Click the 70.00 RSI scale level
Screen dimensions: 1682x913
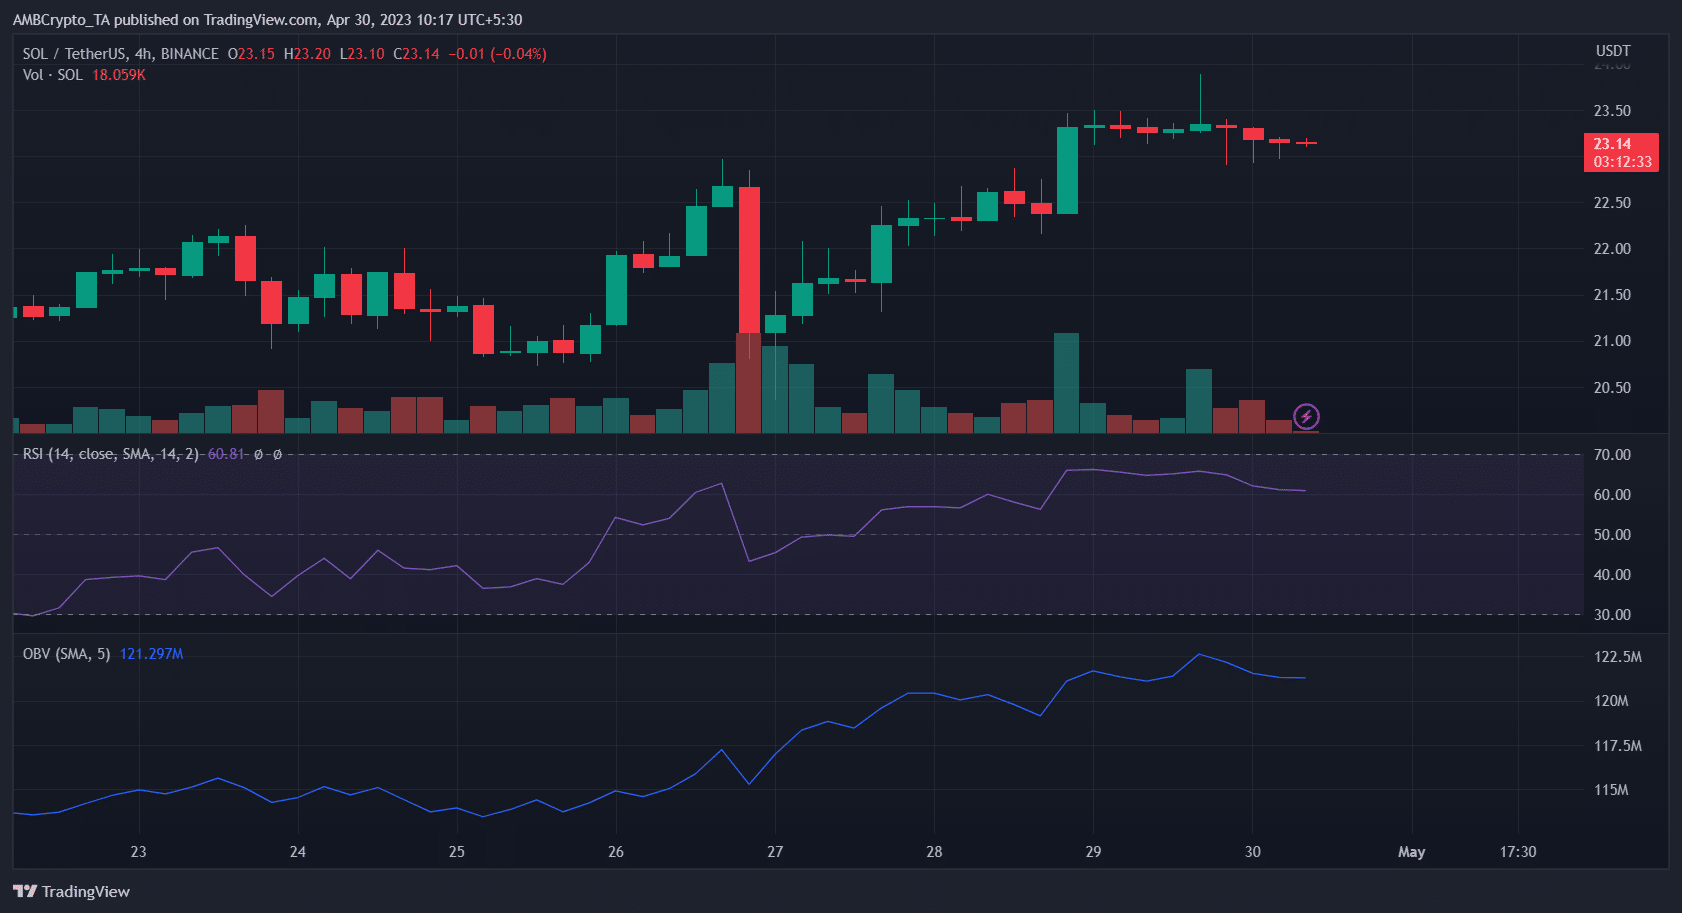click(x=1612, y=455)
